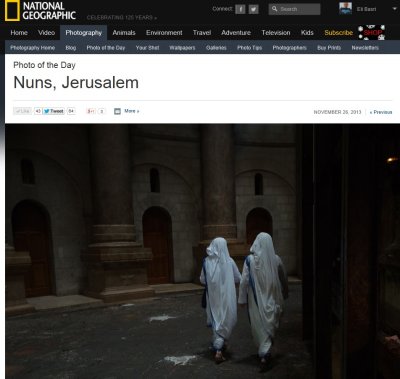Open Newsletters section
The height and width of the screenshot is (379, 400).
(x=365, y=48)
